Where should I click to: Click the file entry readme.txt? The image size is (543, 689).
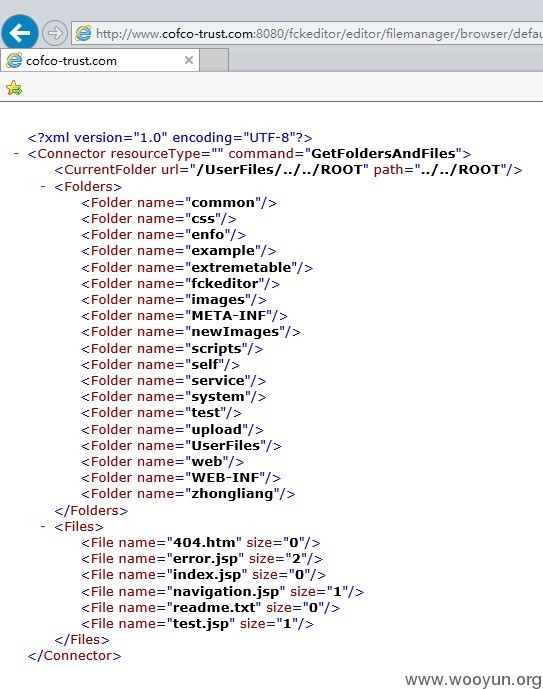coord(210,608)
